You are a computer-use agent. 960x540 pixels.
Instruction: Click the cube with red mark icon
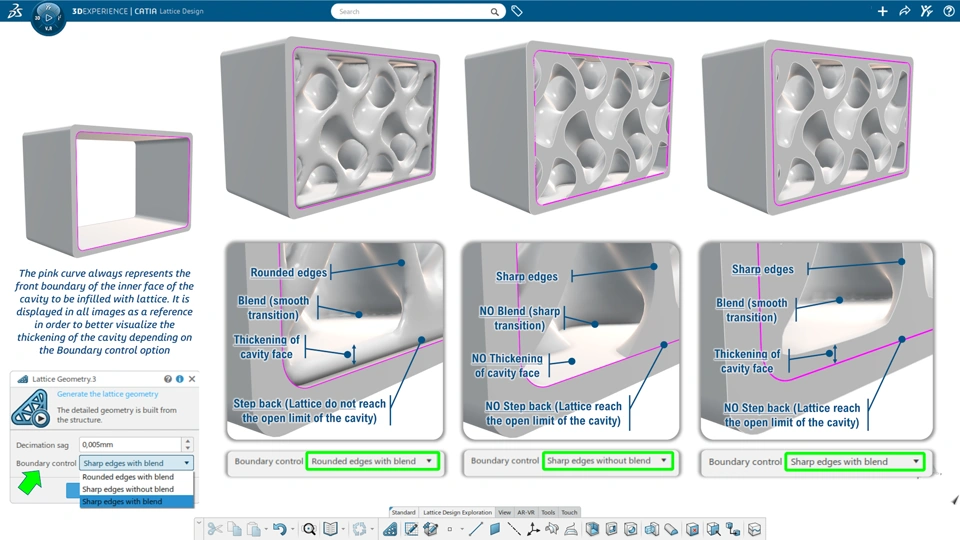(692, 529)
